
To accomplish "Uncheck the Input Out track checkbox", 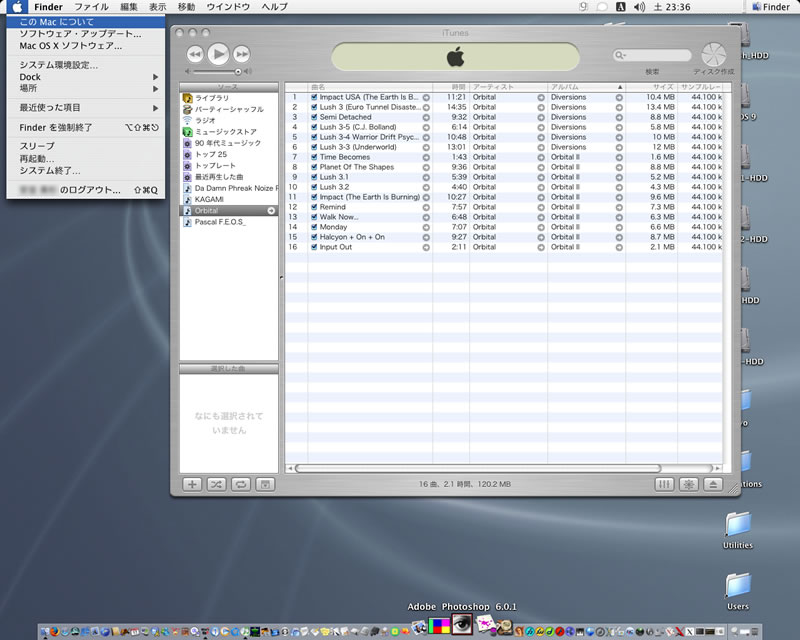I will click(x=314, y=247).
